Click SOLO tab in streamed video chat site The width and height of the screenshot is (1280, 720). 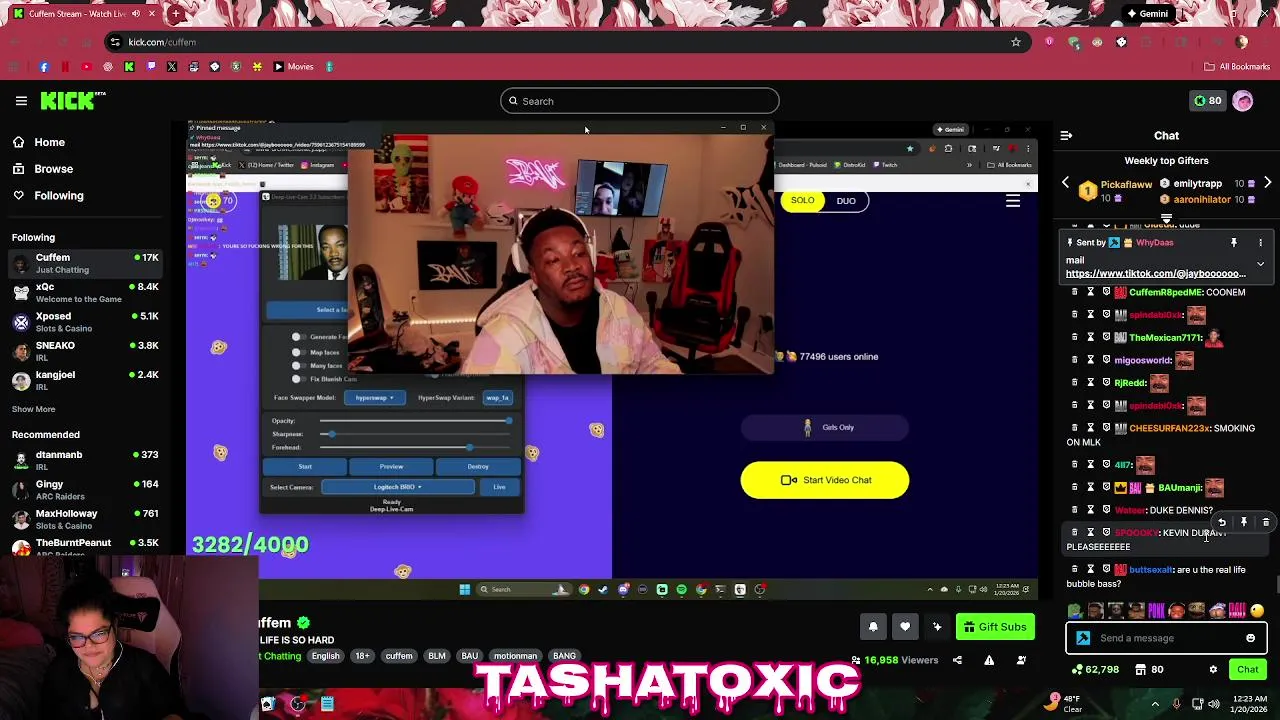pyautogui.click(x=802, y=200)
